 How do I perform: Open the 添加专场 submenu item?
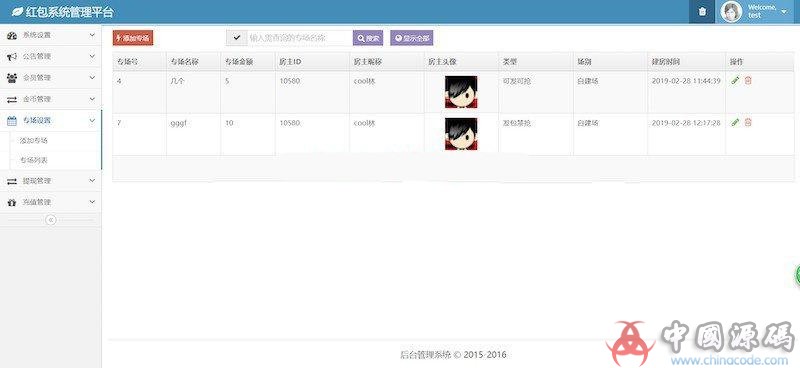tap(34, 140)
